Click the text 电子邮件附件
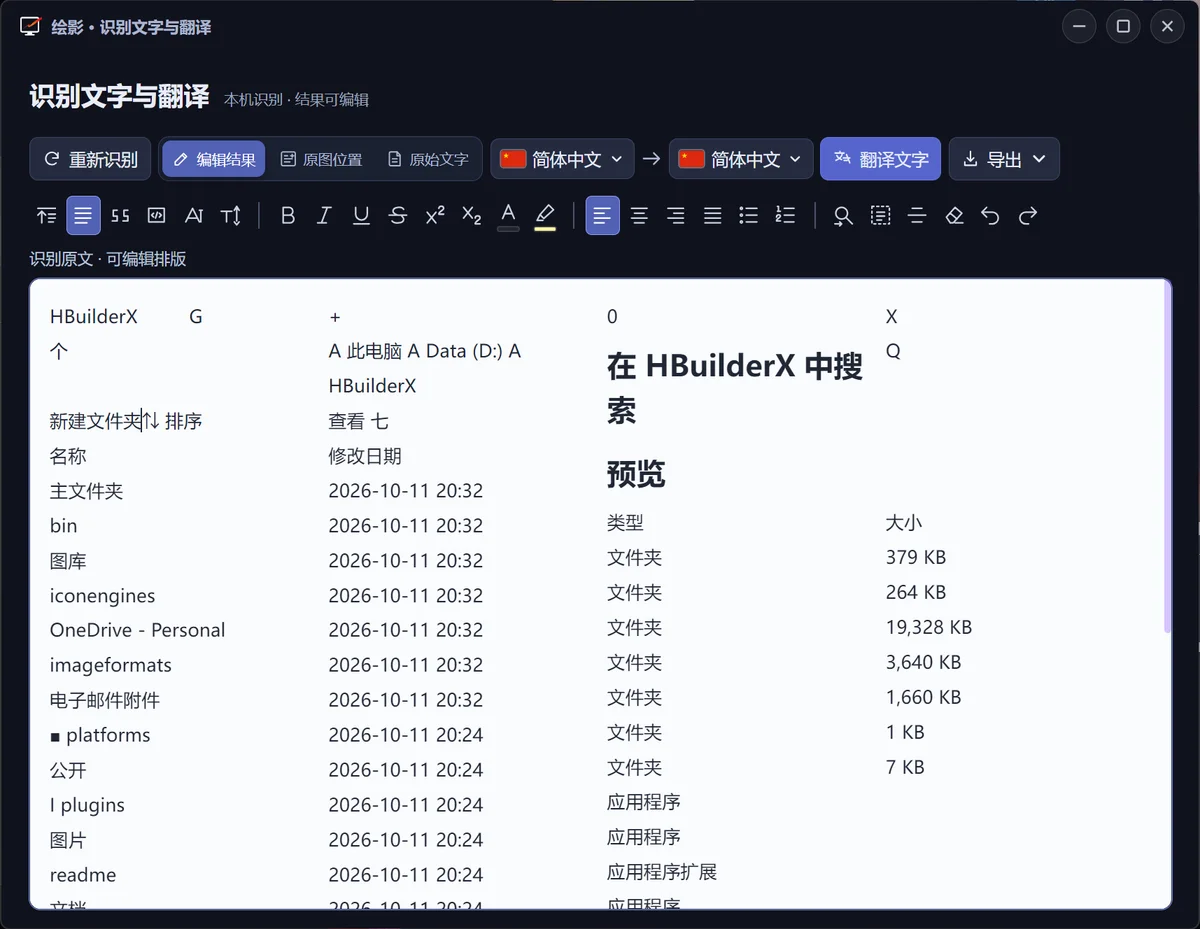This screenshot has height=929, width=1200. [x=105, y=700]
